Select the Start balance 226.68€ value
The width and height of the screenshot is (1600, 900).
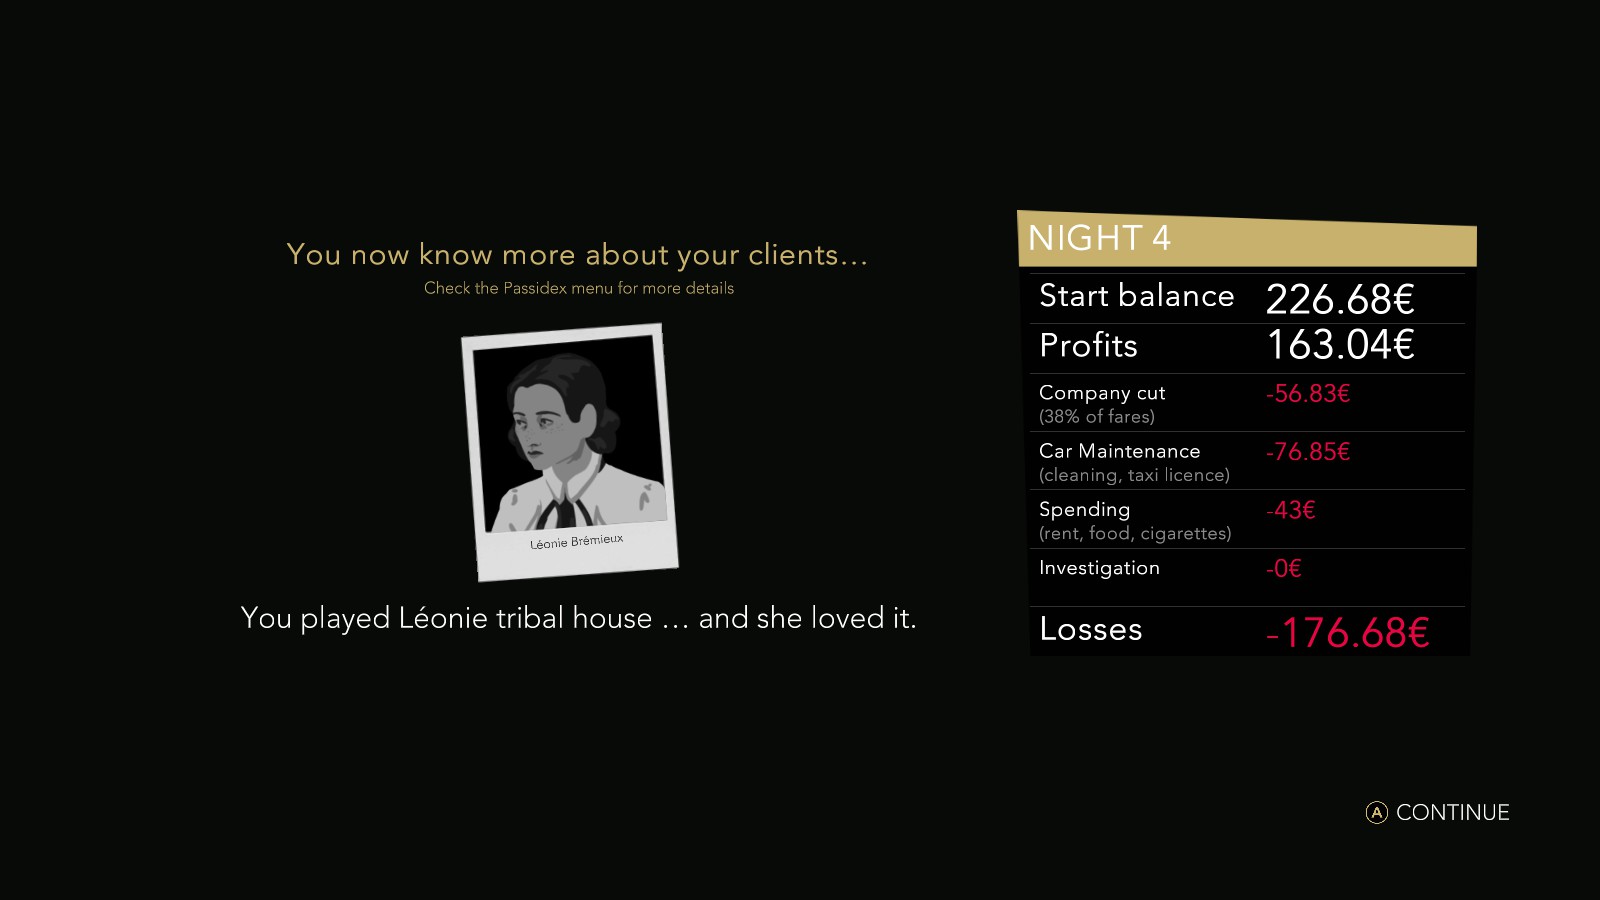click(x=1340, y=299)
